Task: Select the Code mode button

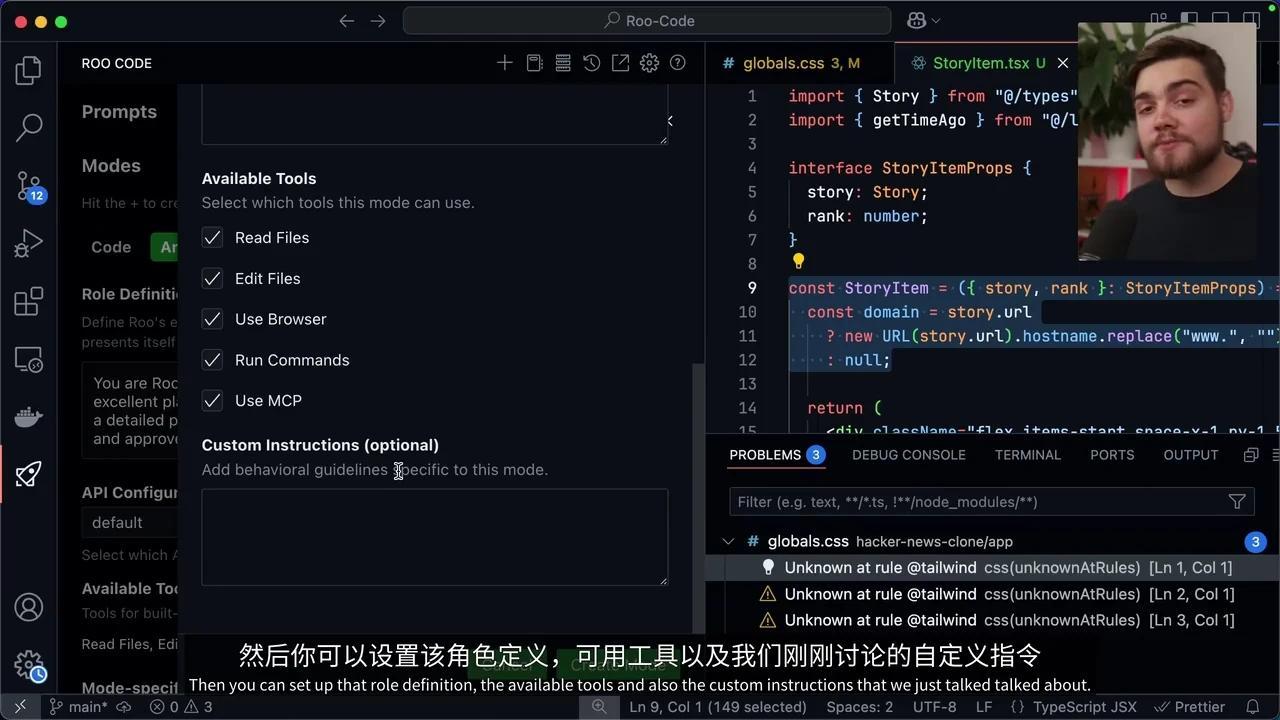Action: 110,247
